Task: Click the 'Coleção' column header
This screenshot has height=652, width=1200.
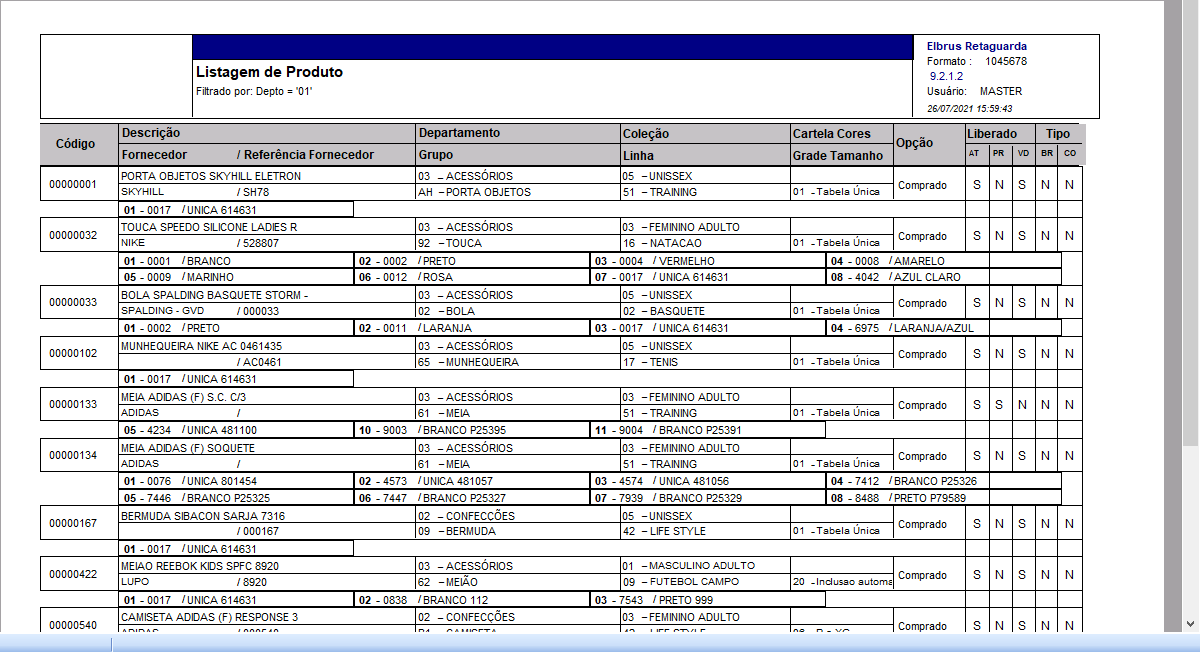Action: click(x=646, y=133)
